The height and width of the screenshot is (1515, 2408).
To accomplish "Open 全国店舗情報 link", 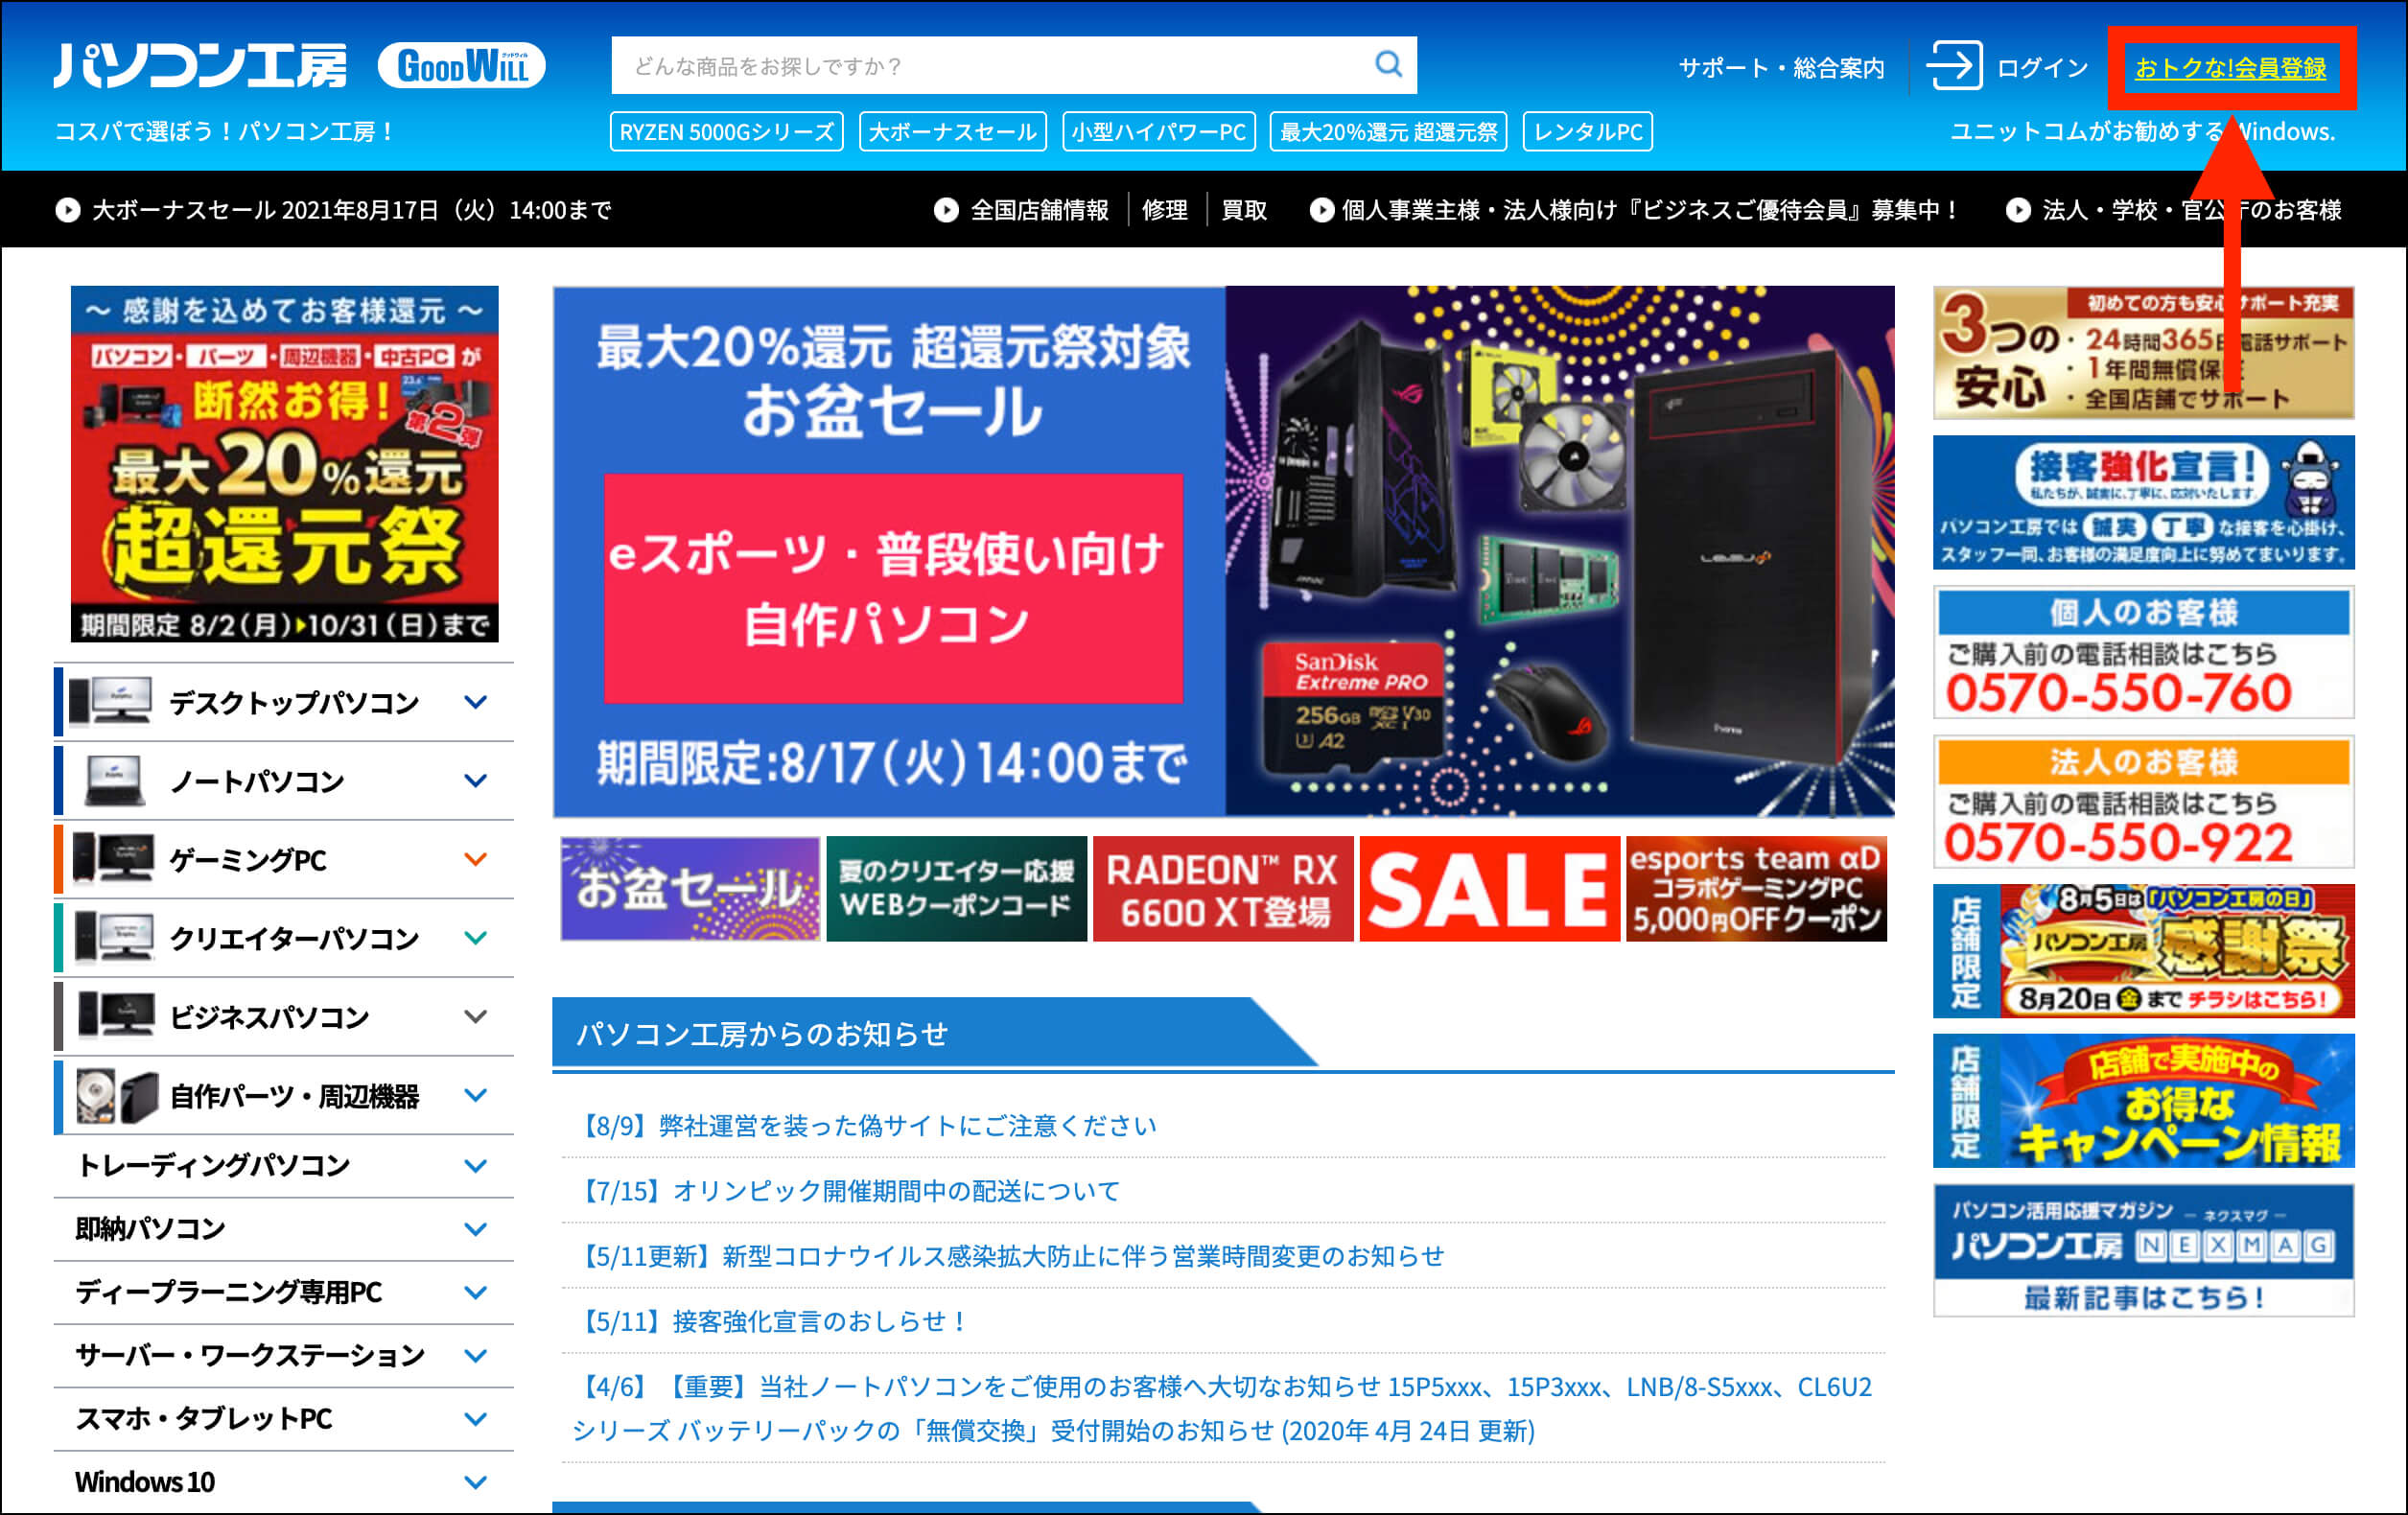I will (x=1040, y=210).
